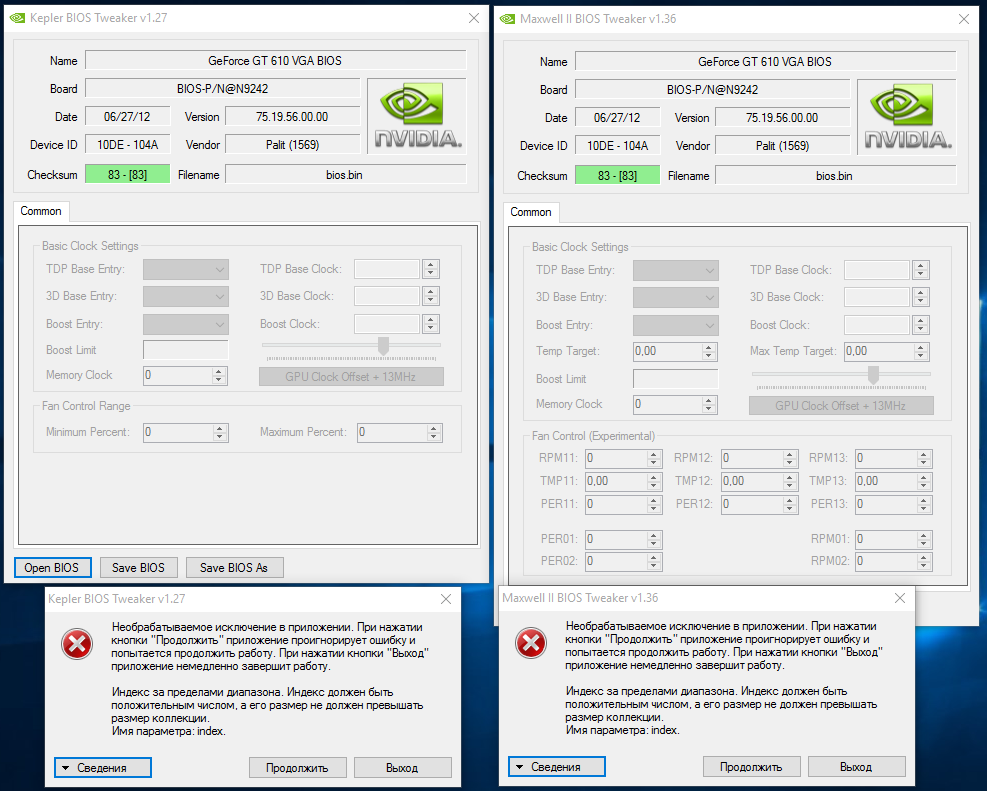Screen dimensions: 987x791
Task: Click the RPM13 stepper in Fan Control
Action: (923, 459)
